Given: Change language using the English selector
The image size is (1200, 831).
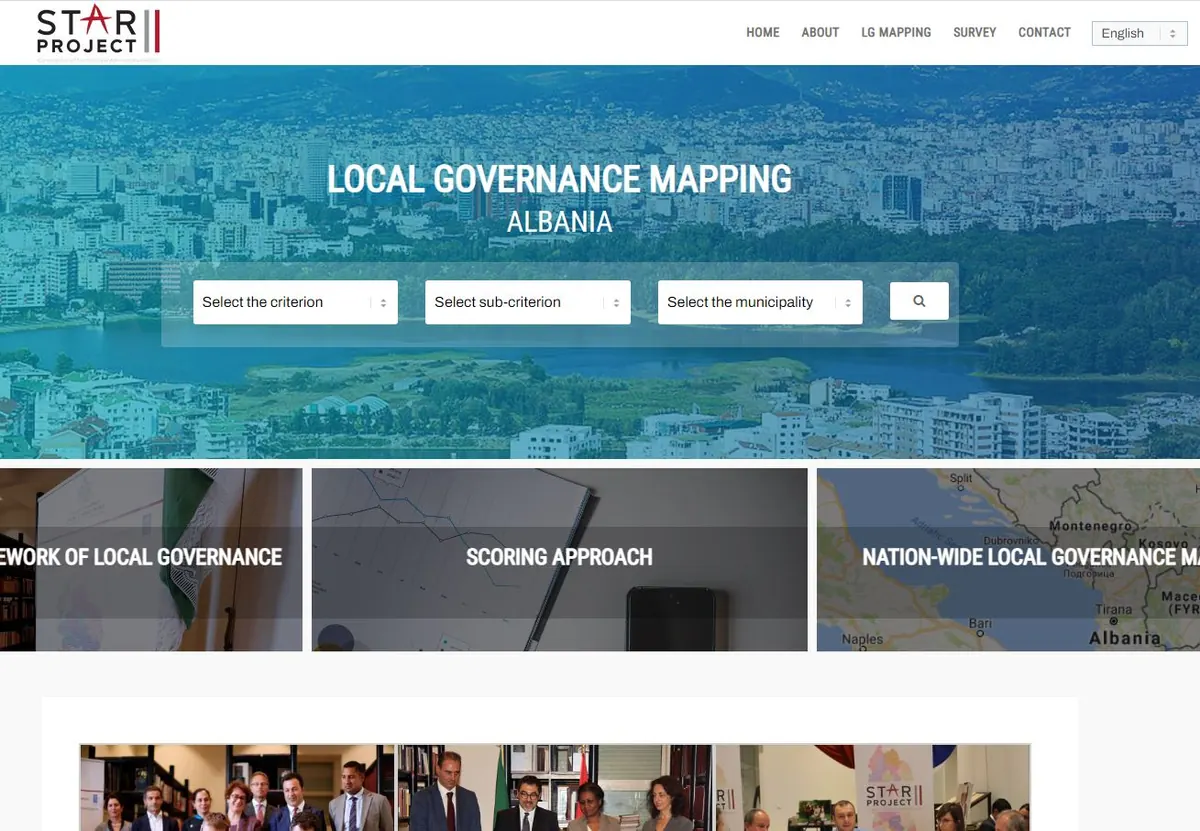Looking at the screenshot, I should point(1139,33).
